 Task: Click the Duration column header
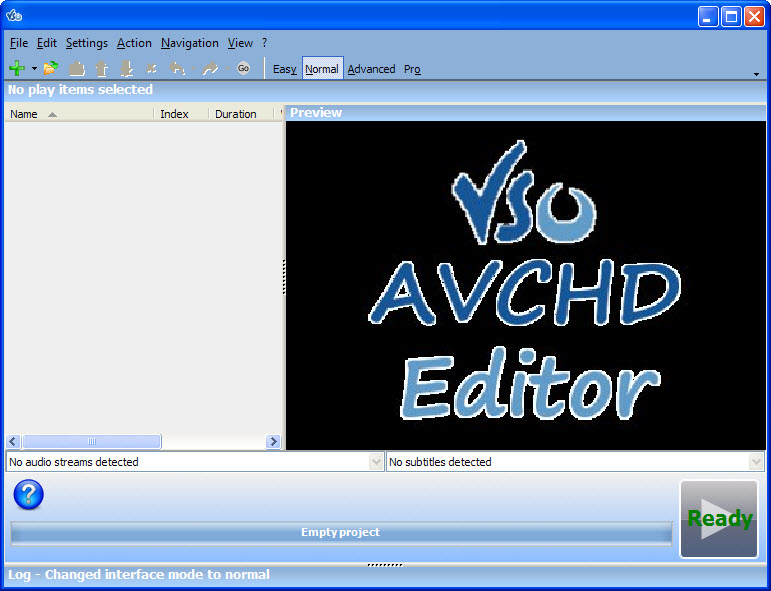pyautogui.click(x=240, y=114)
